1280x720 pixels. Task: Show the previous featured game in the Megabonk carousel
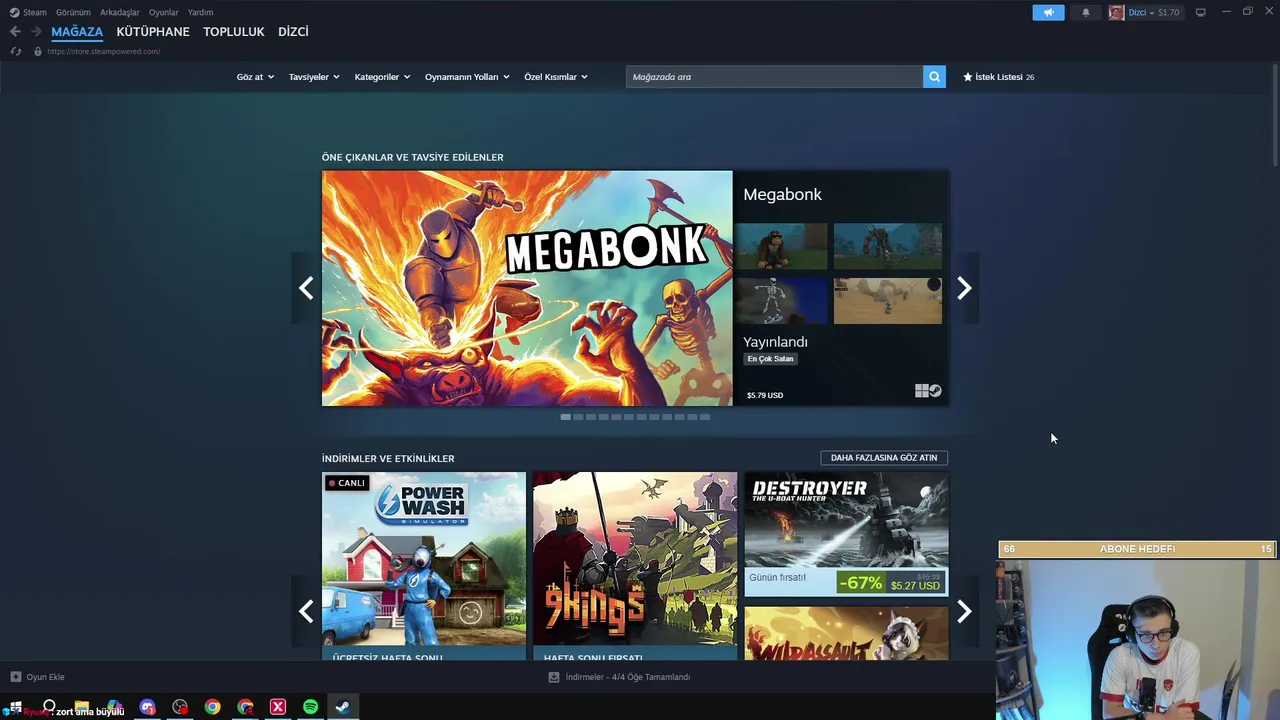pos(306,288)
